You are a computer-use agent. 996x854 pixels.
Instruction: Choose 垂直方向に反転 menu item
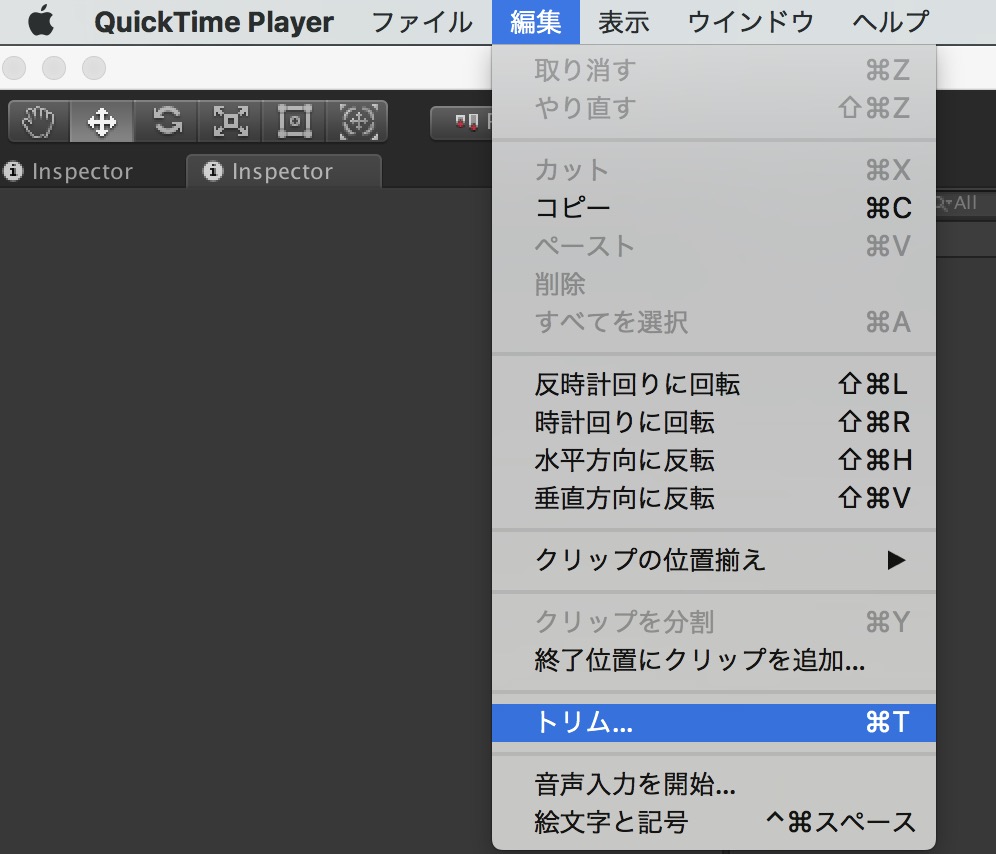click(714, 498)
